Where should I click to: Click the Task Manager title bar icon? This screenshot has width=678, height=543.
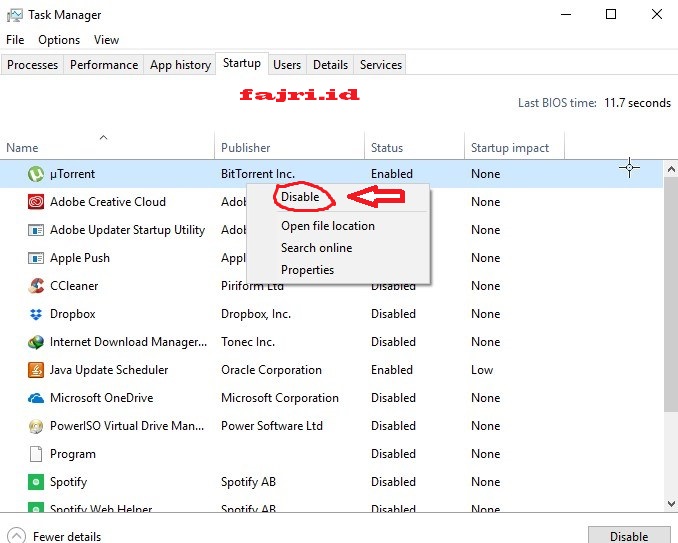(x=15, y=15)
